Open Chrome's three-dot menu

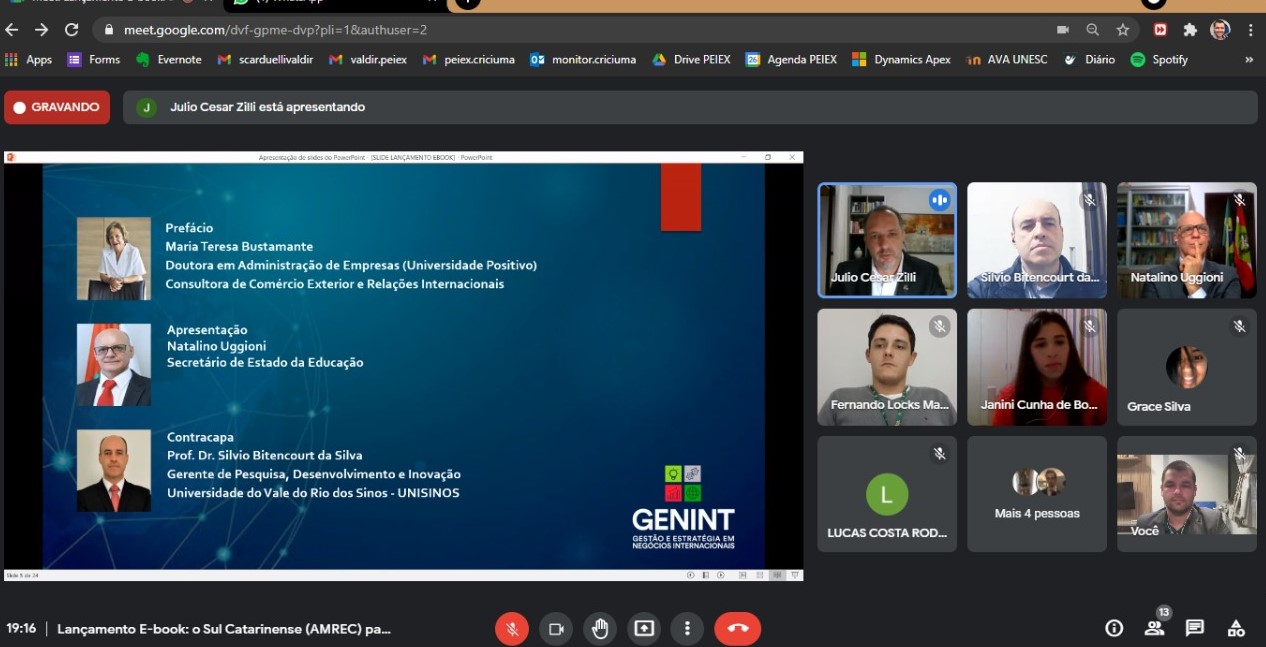click(1251, 30)
